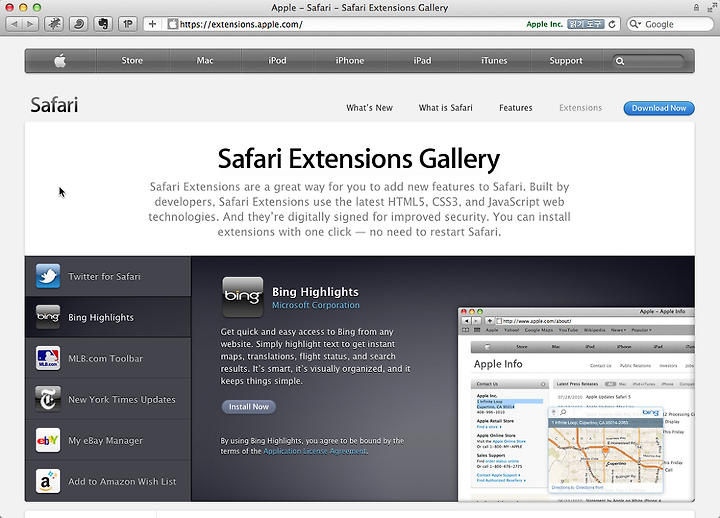Open the Mac tab in Apple navigation
Screen dimensions: 720x518
205,61
